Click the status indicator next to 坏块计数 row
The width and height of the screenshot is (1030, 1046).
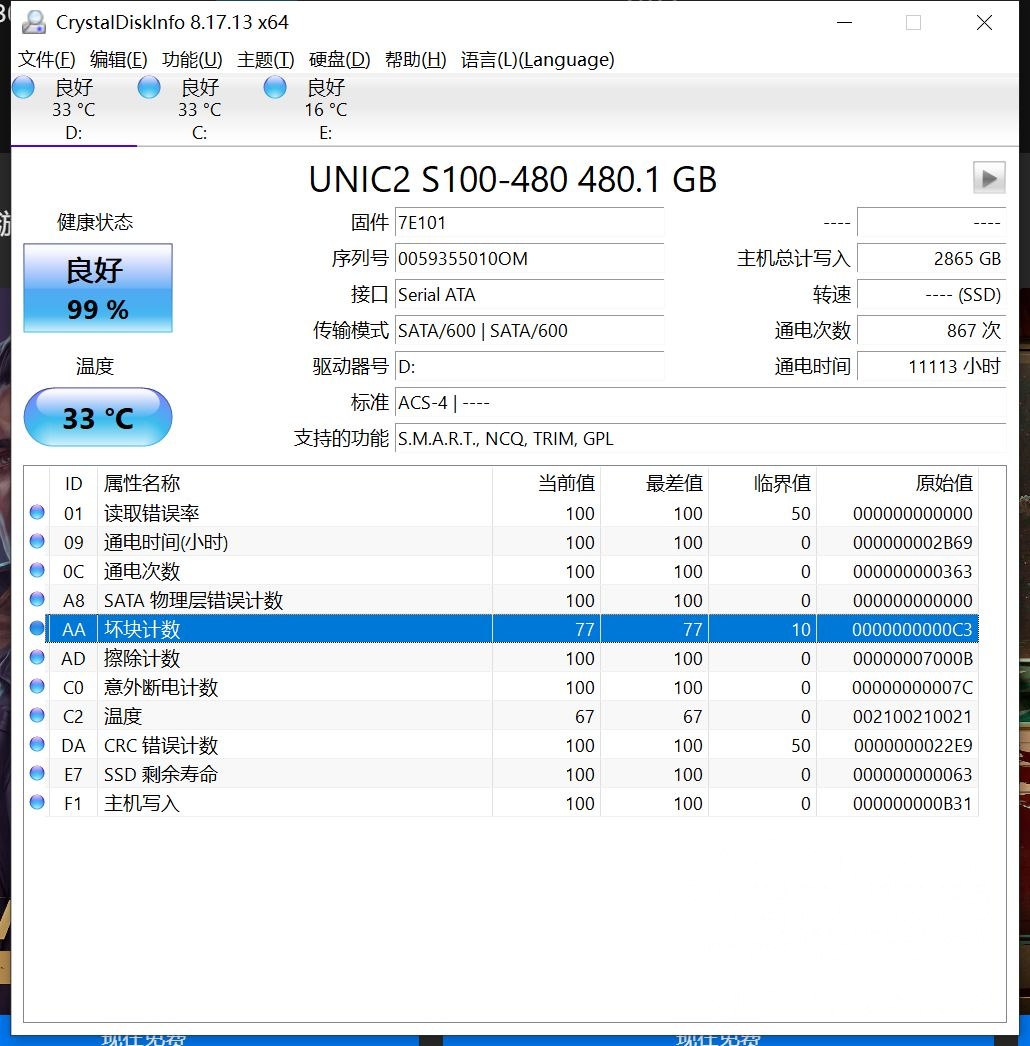coord(37,629)
